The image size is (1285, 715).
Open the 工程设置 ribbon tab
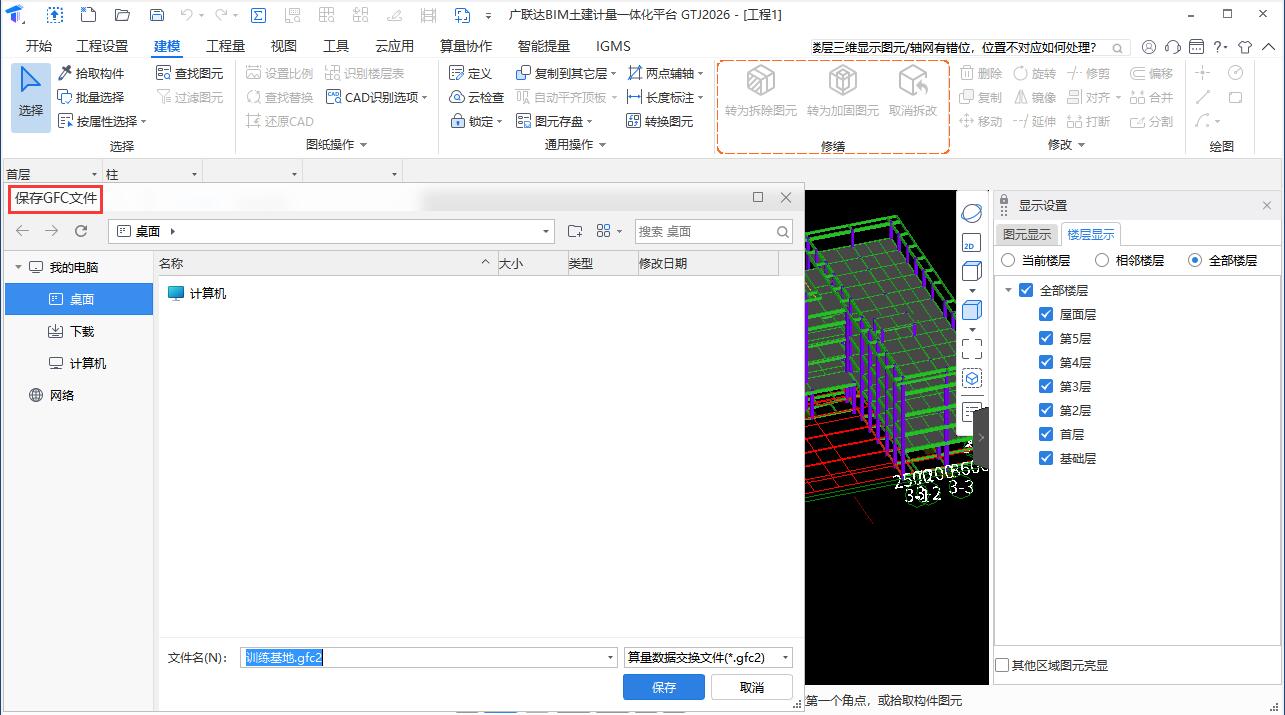pos(103,46)
